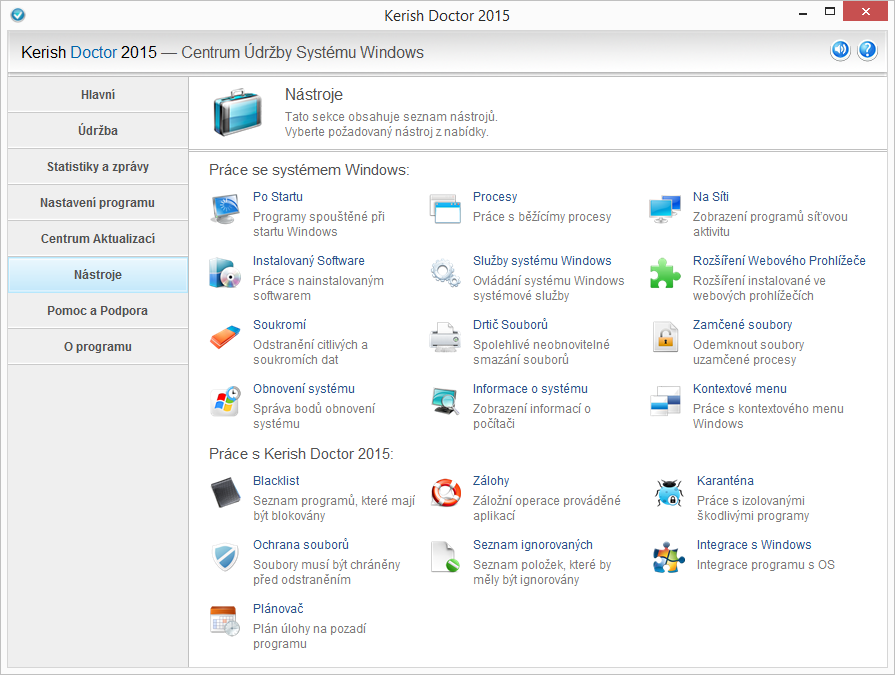The image size is (895, 675).
Task: Open the Obnovení systému link
Action: 304,389
